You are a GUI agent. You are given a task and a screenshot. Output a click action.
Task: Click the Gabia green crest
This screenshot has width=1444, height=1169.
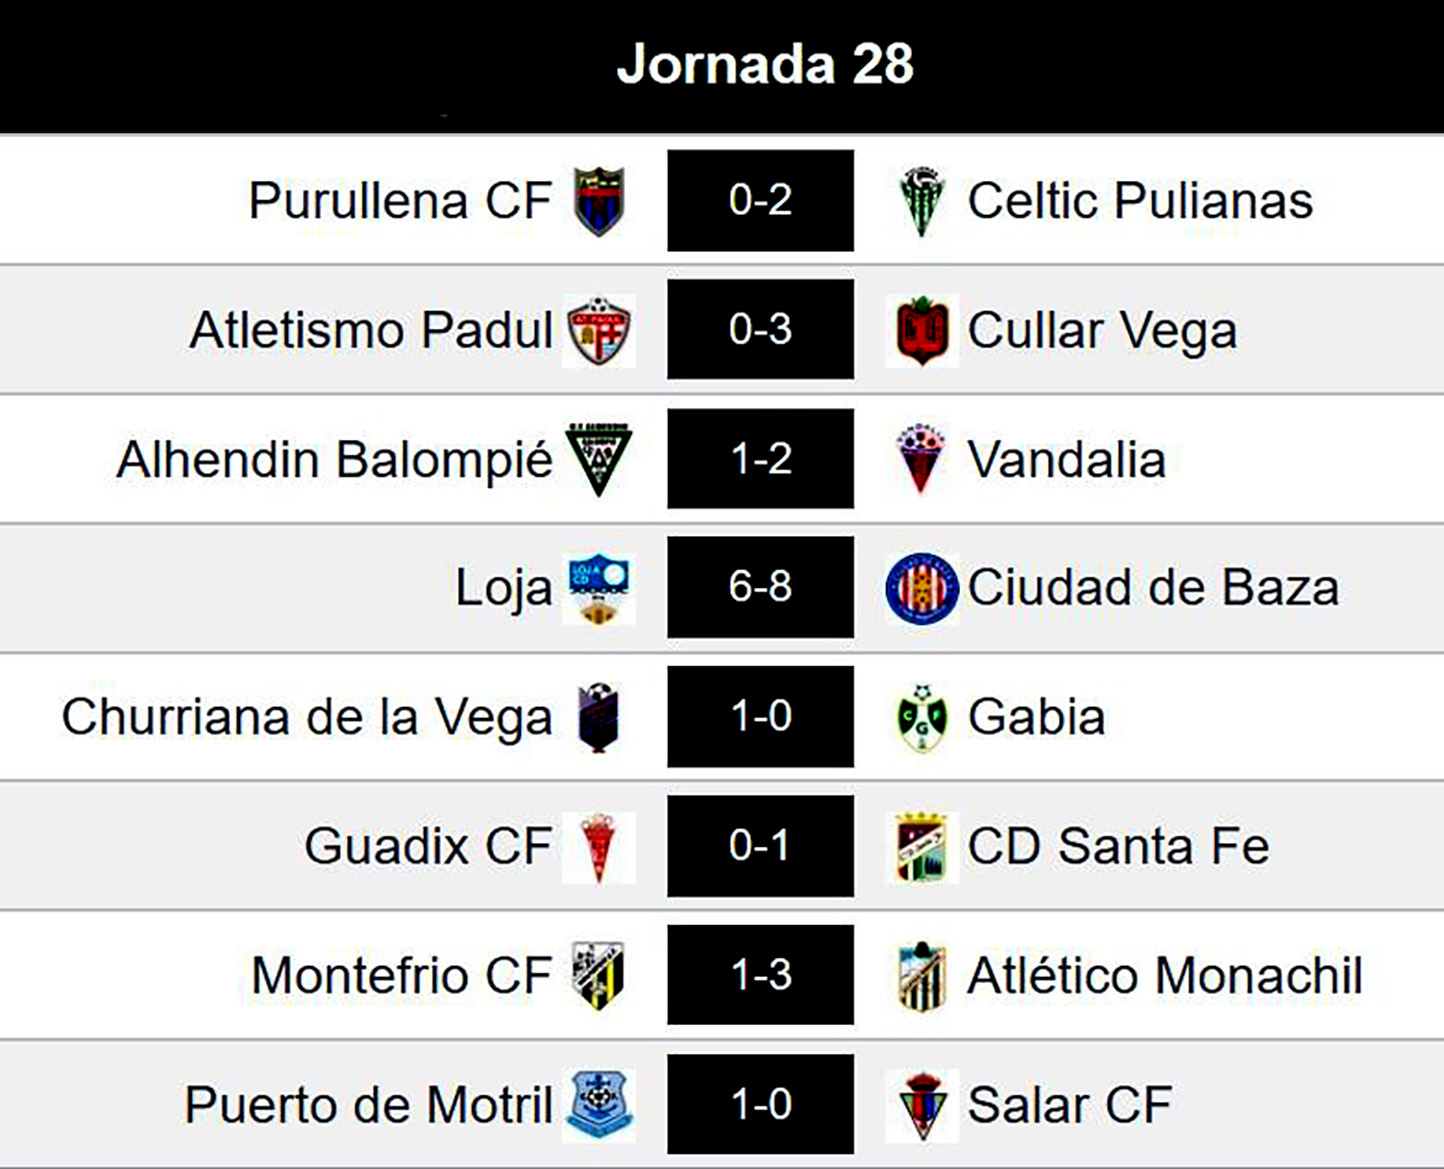coord(921,717)
